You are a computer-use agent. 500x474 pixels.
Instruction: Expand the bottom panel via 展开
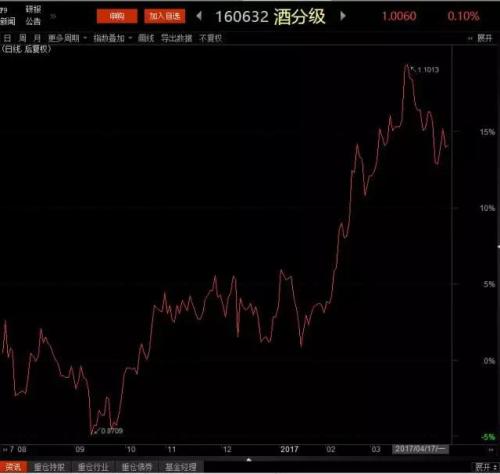coord(486,467)
